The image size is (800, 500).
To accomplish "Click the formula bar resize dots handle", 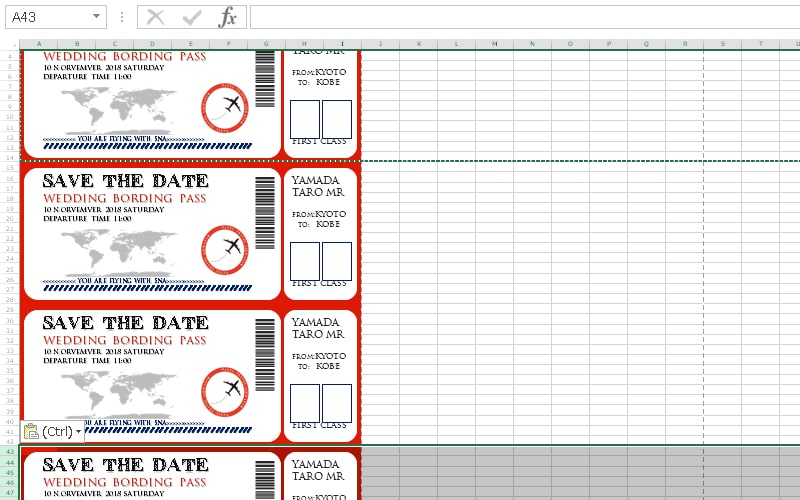I will [x=121, y=17].
